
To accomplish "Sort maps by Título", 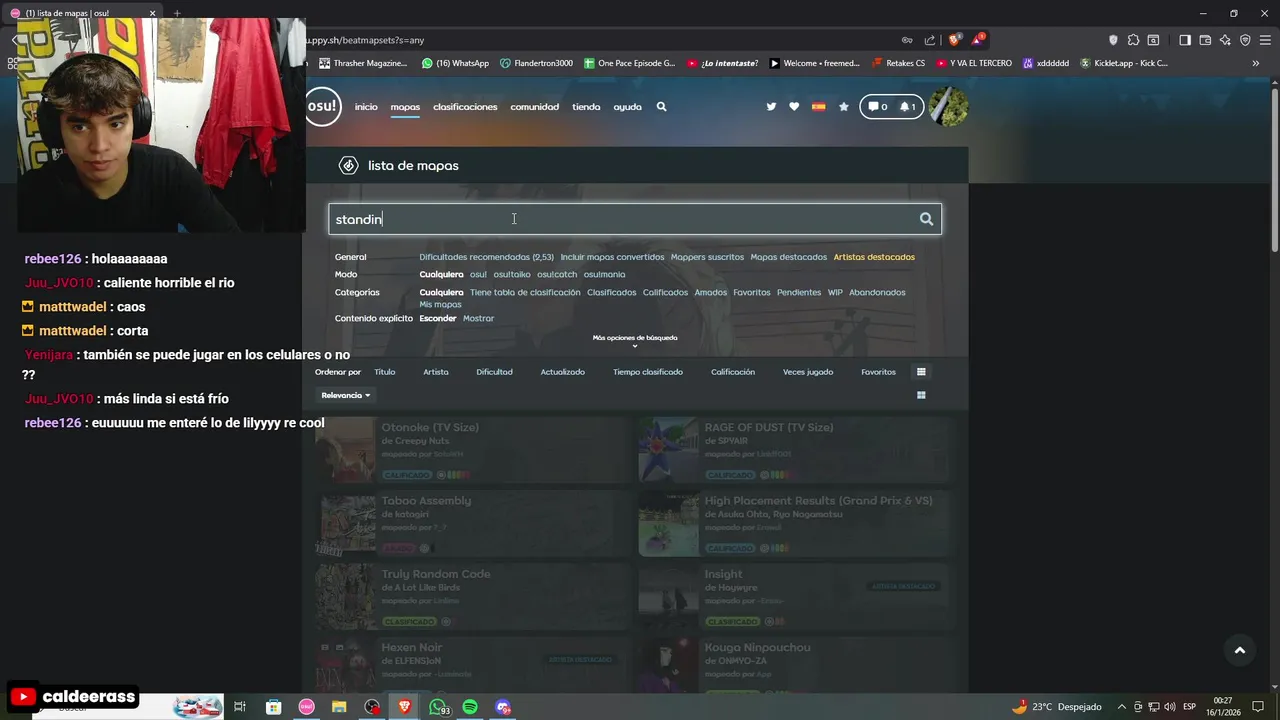I will pos(385,372).
